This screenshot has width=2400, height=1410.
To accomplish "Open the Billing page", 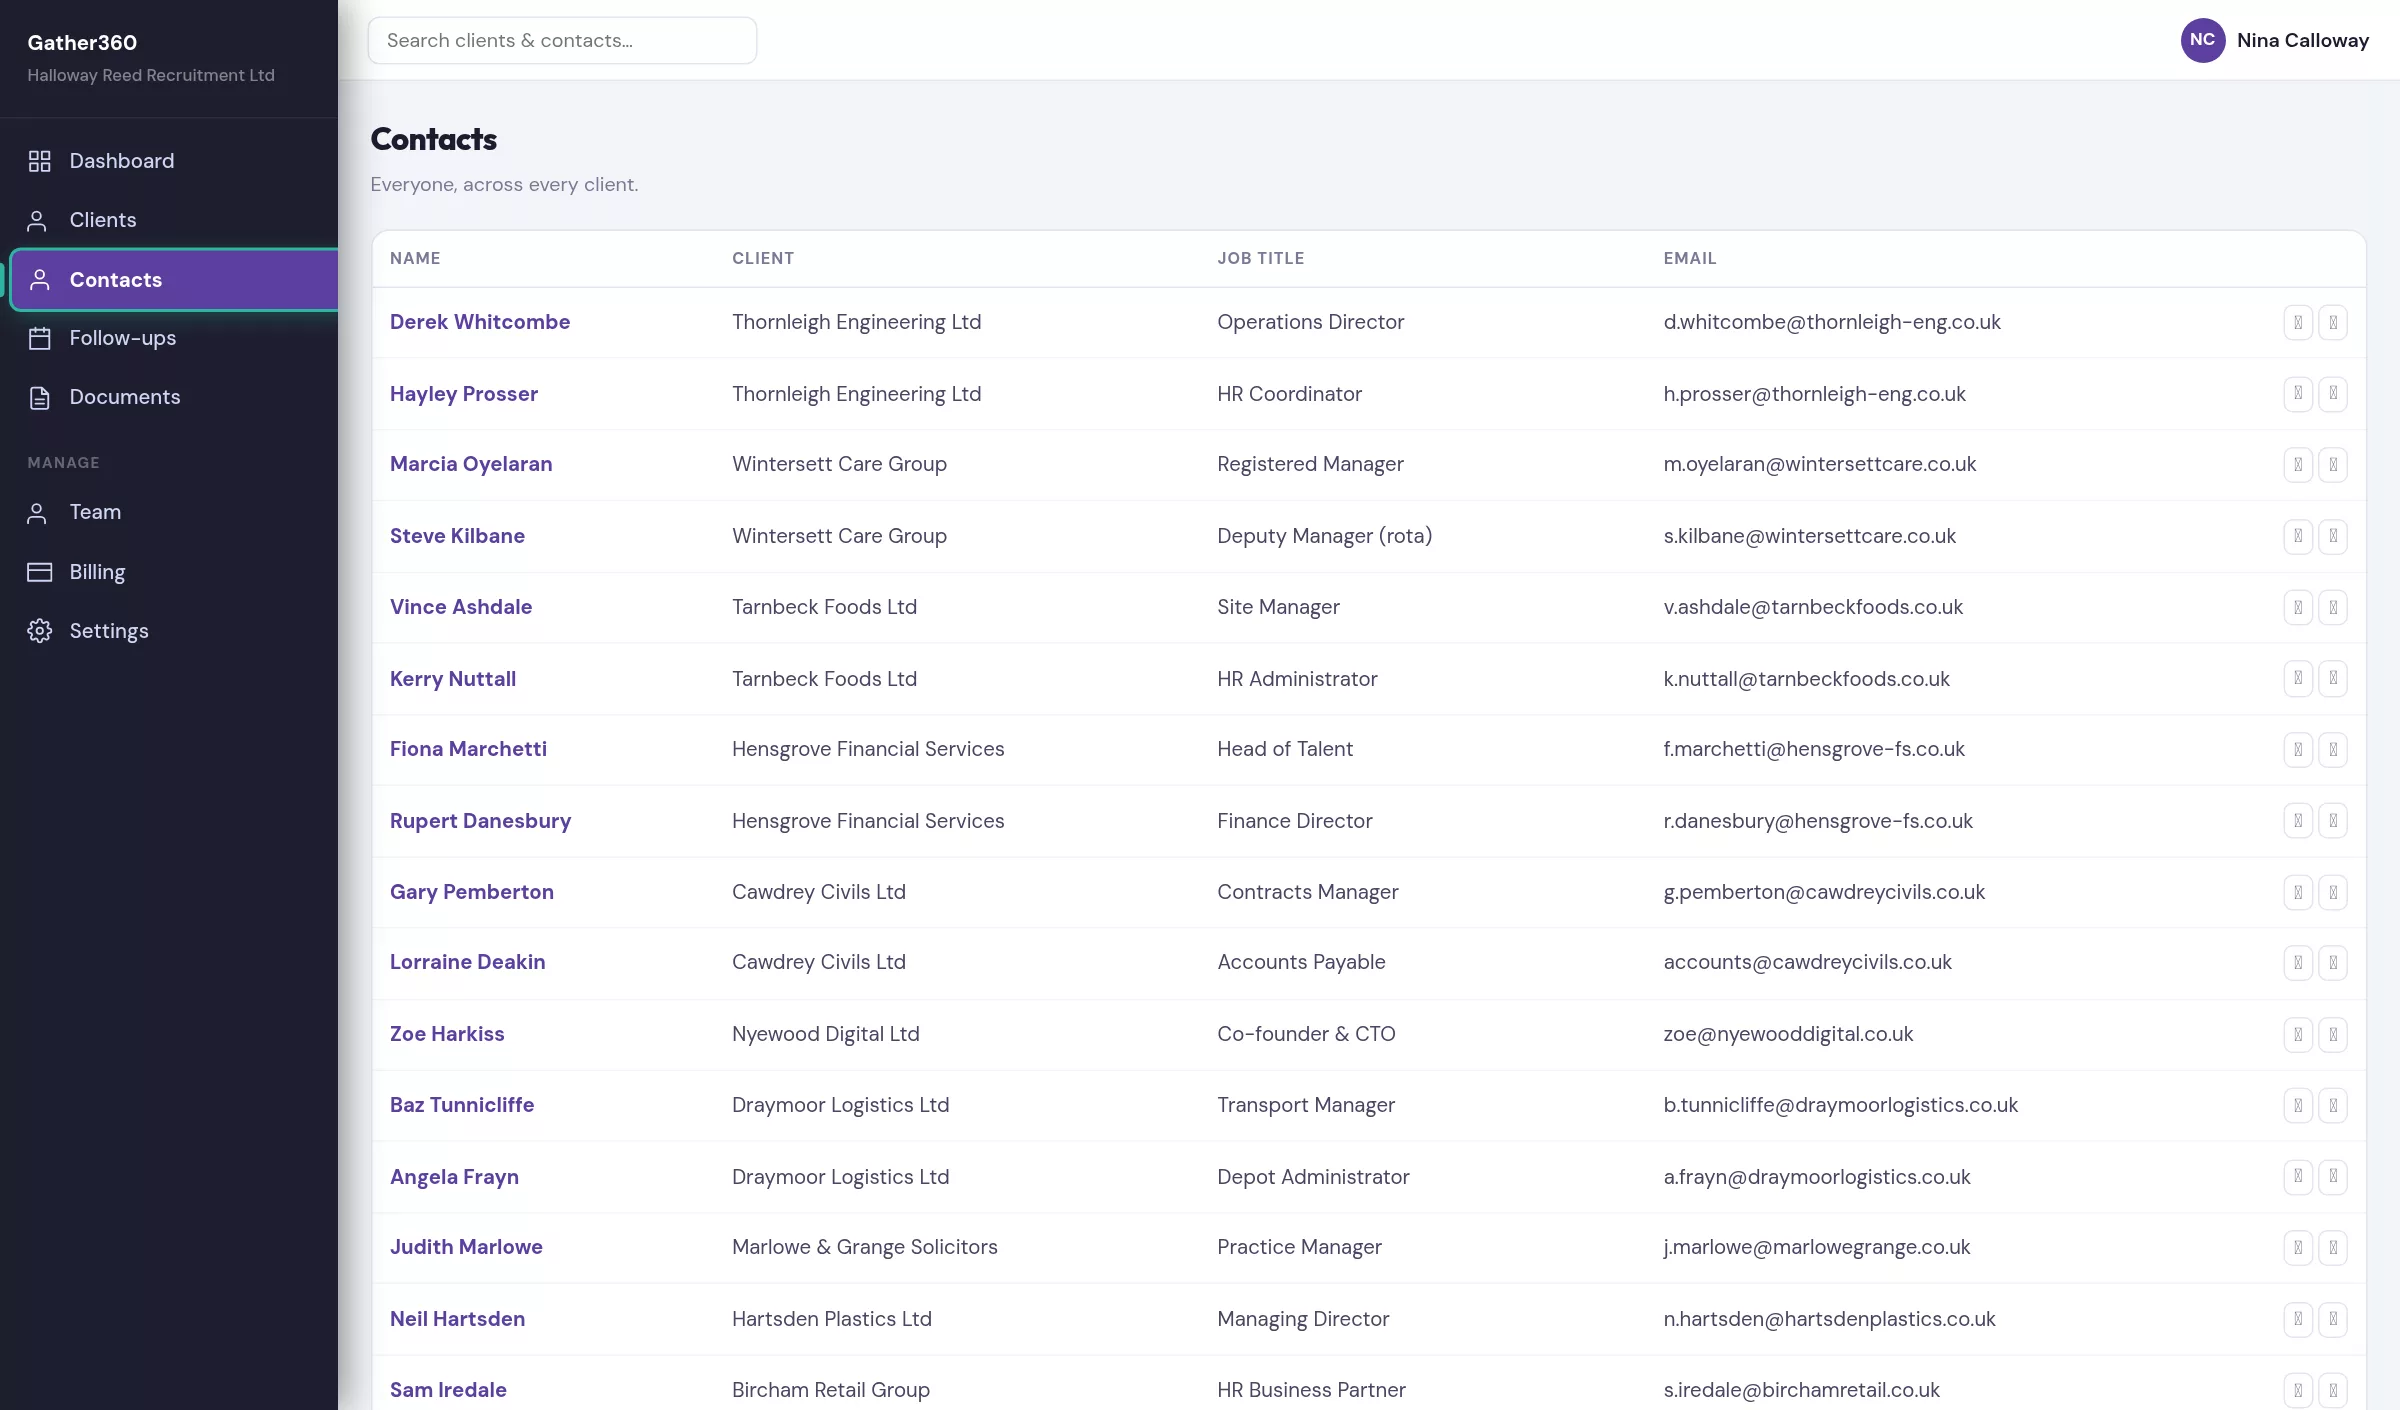I will (175, 572).
